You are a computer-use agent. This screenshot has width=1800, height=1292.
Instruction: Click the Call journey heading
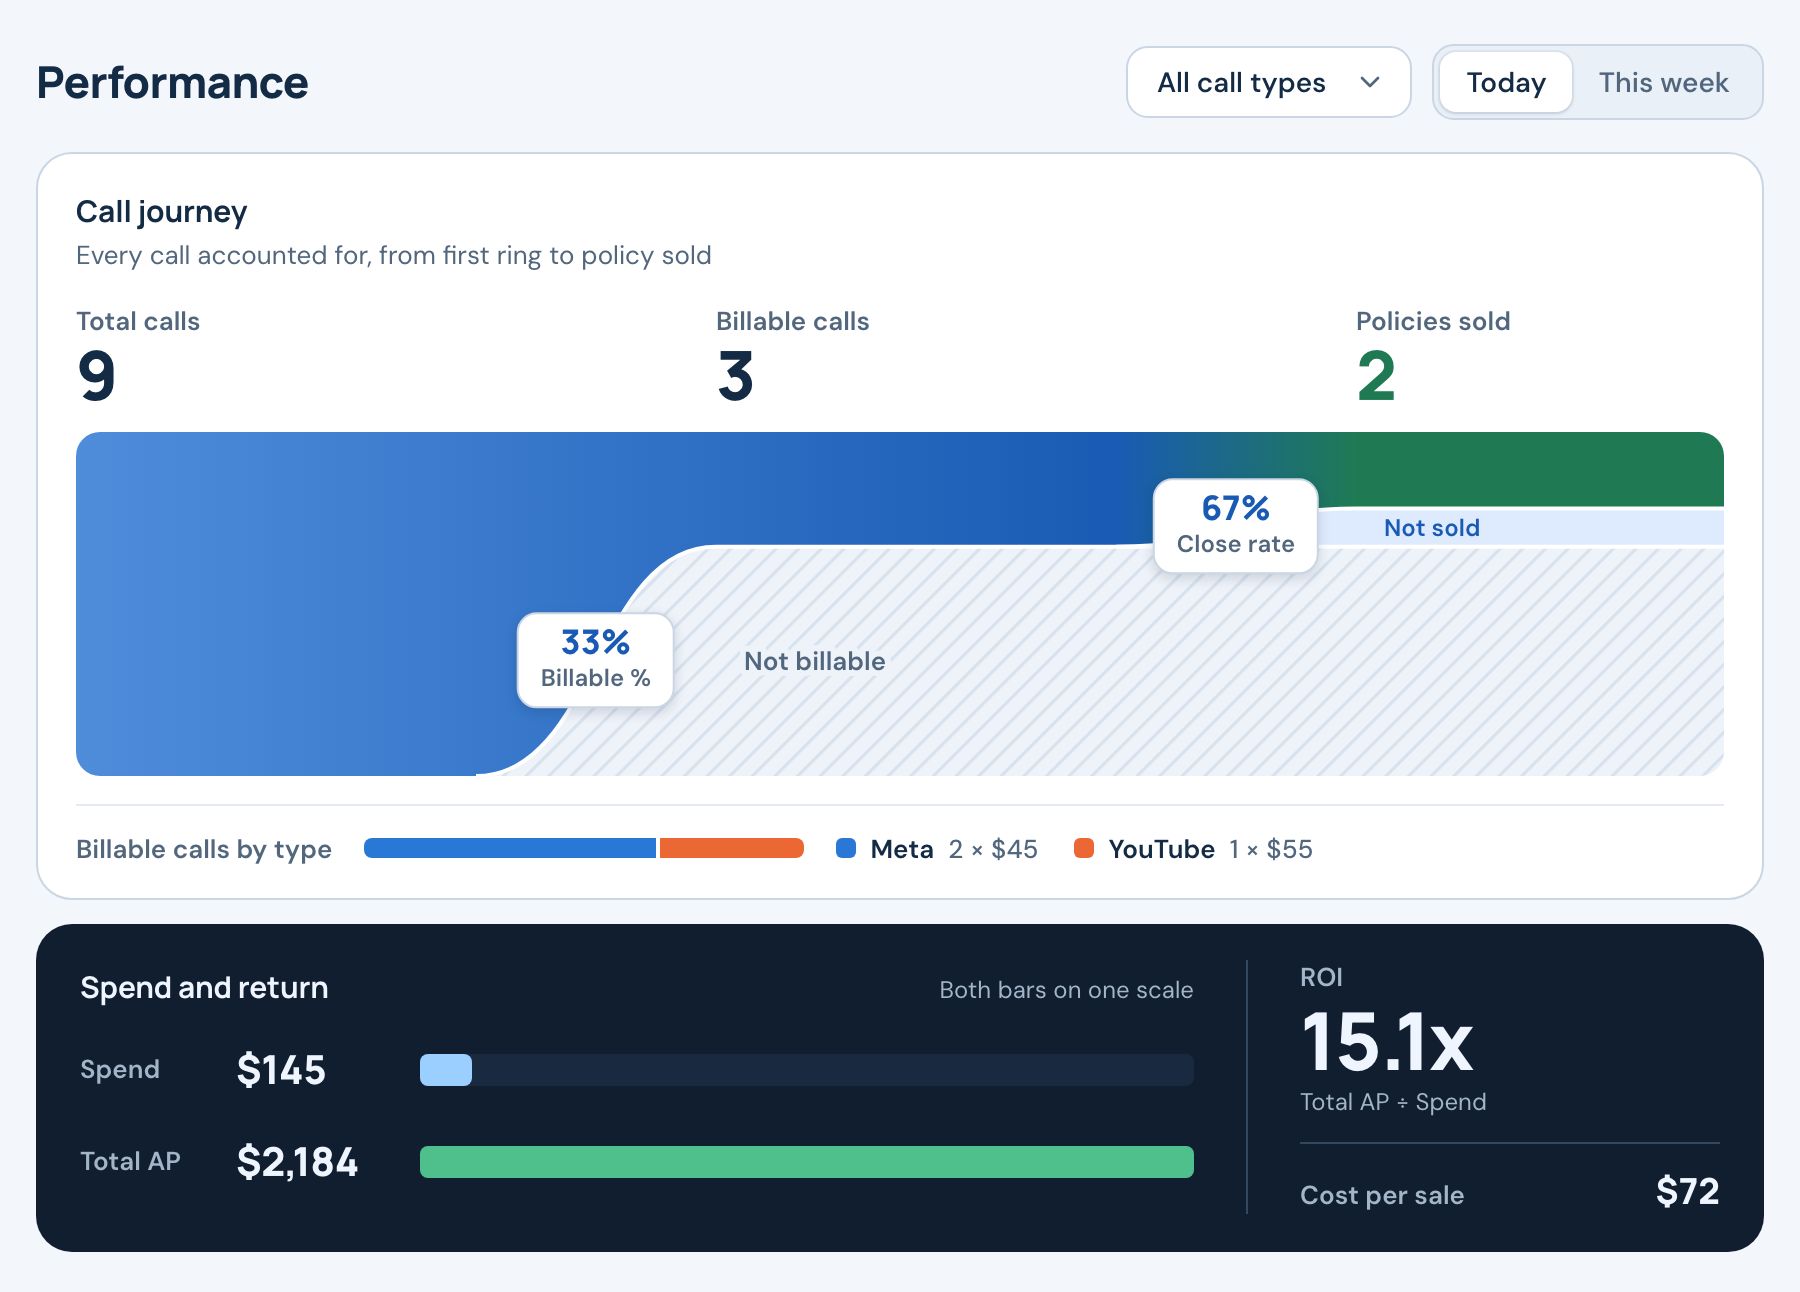pyautogui.click(x=161, y=212)
